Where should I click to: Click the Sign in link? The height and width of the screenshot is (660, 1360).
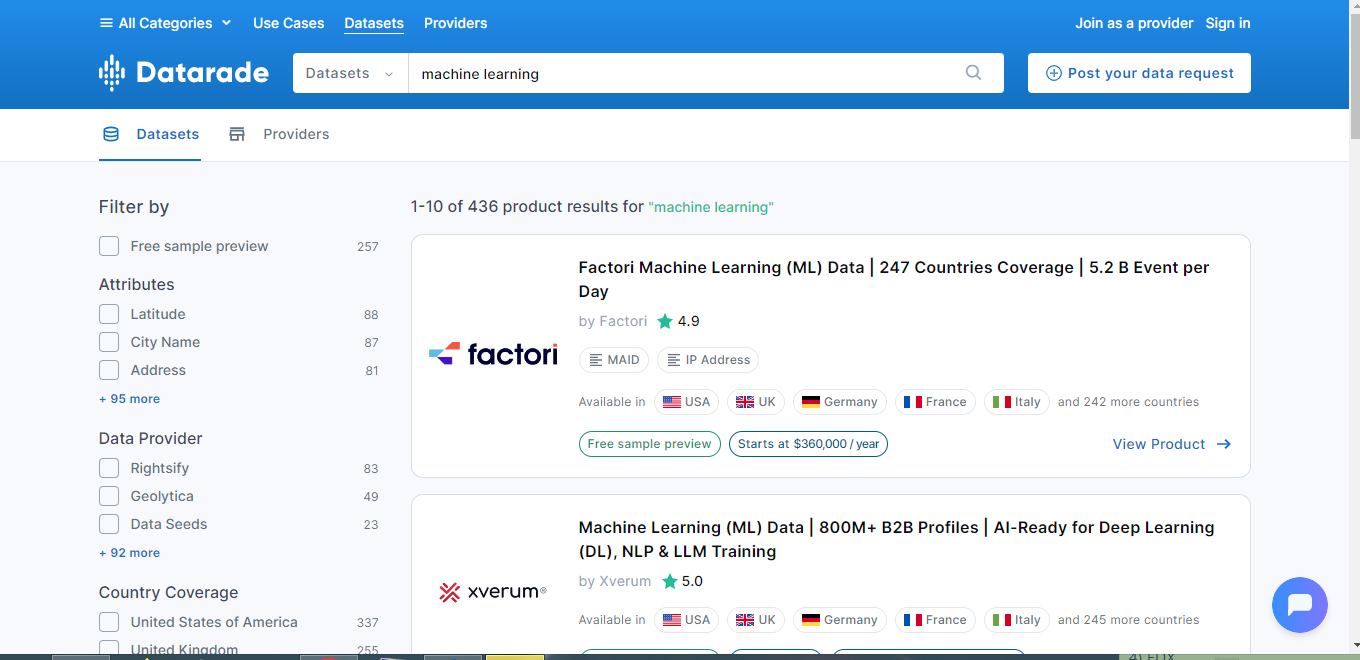[1227, 22]
